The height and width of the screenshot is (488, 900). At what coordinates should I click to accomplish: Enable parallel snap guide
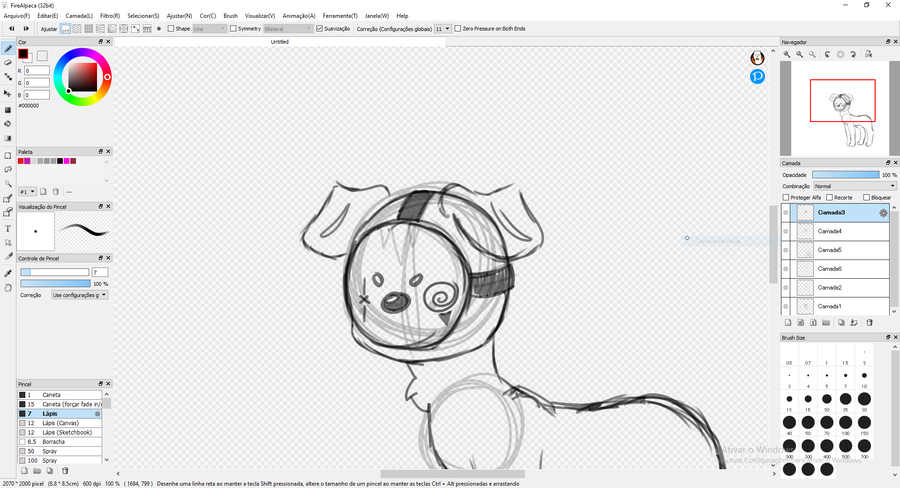(77, 29)
